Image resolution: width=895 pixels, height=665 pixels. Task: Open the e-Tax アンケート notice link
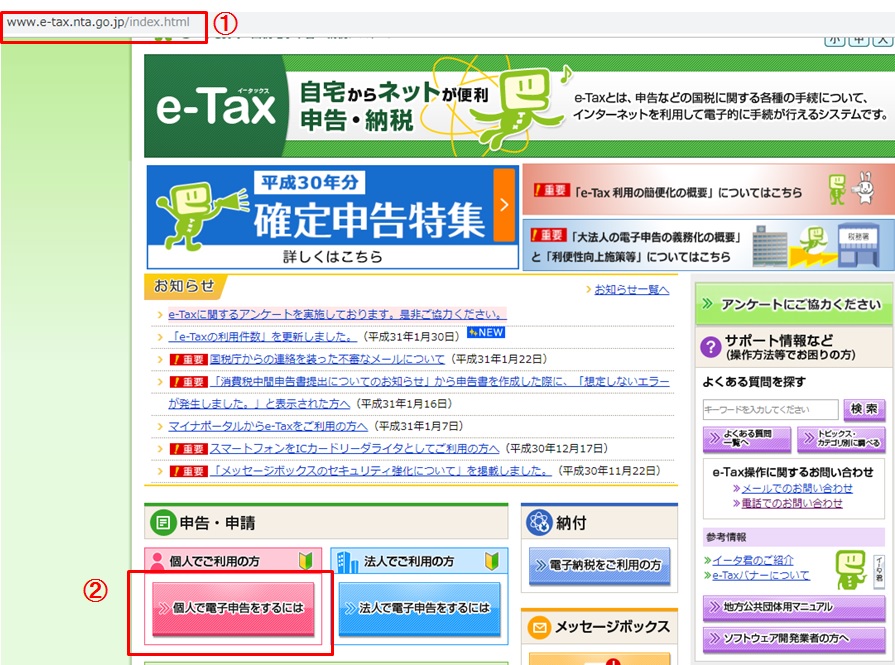pyautogui.click(x=337, y=314)
